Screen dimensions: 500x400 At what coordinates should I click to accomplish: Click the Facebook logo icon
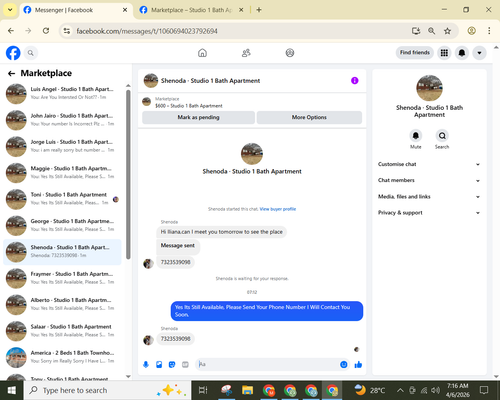coord(13,53)
